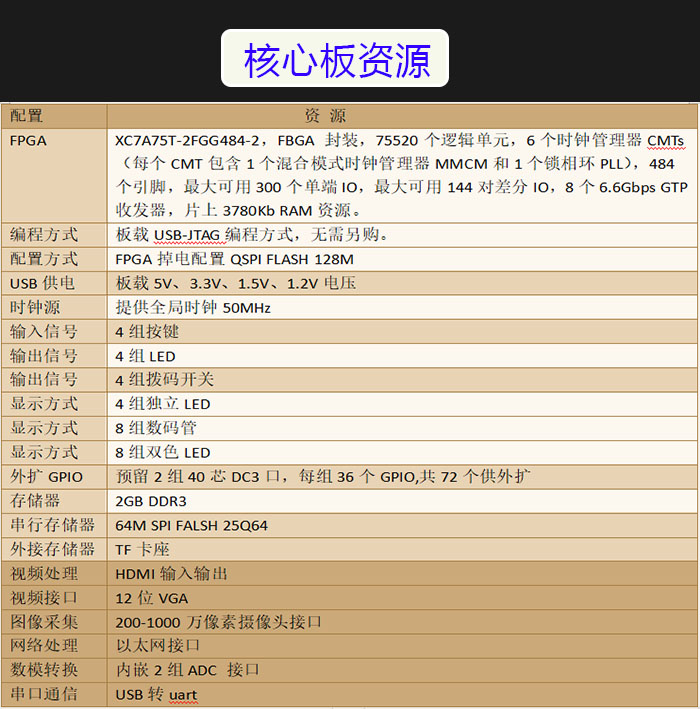Click the text 板载 USB-JTAG 编程方式
Image resolution: width=700 pixels, height=709 pixels.
tap(205, 235)
